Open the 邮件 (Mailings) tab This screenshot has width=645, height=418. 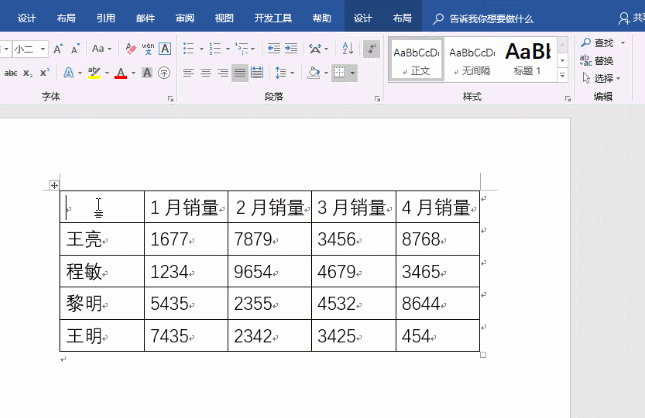click(x=145, y=18)
